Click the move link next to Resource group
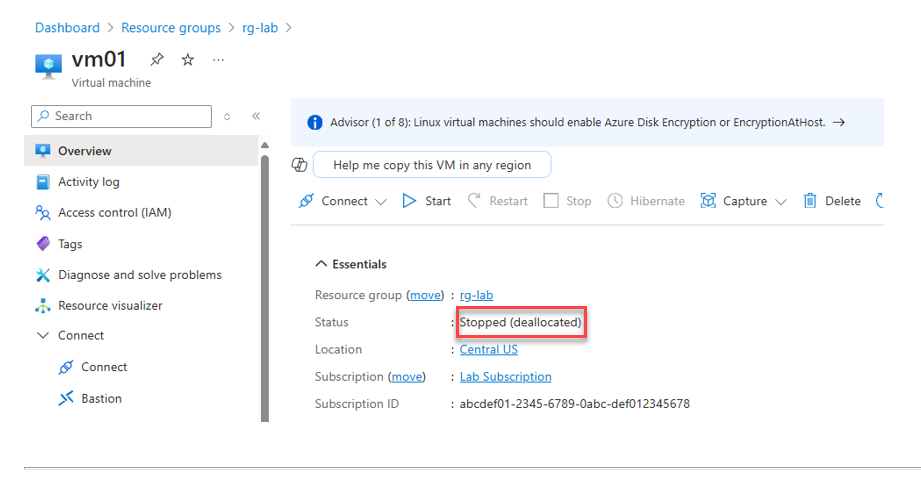921x496 pixels. coord(425,295)
